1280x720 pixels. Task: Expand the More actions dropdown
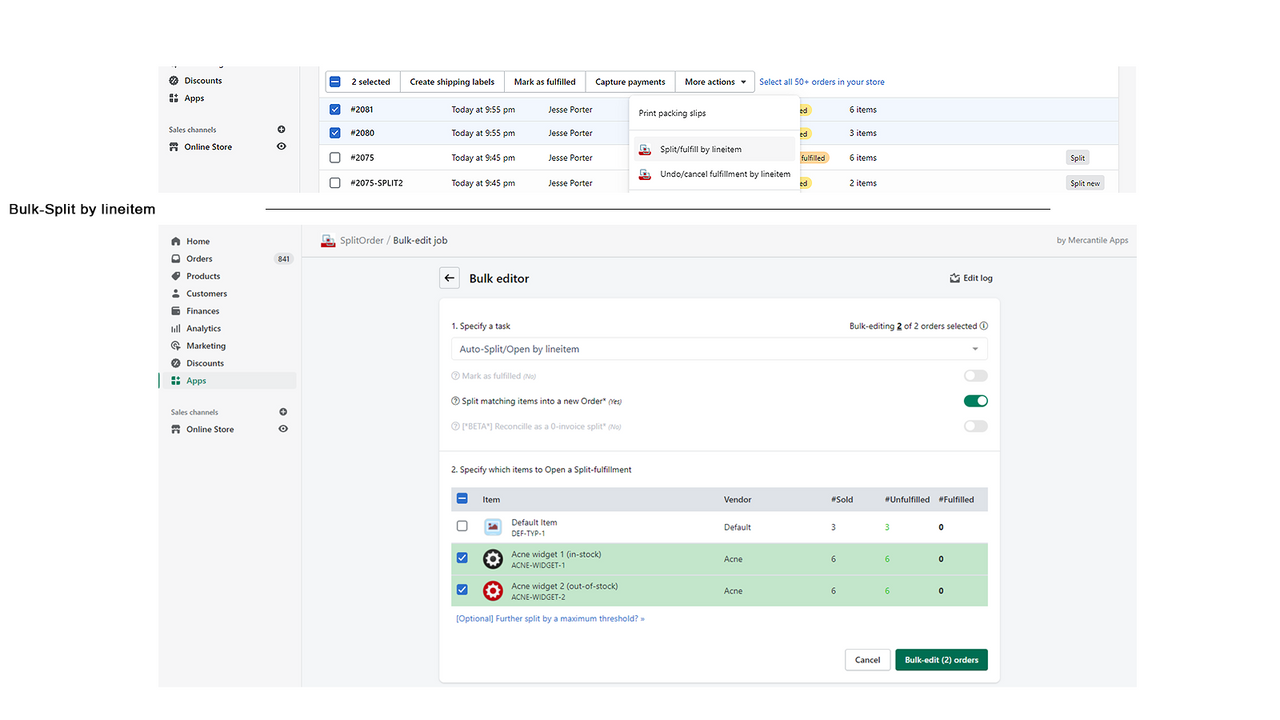[715, 82]
